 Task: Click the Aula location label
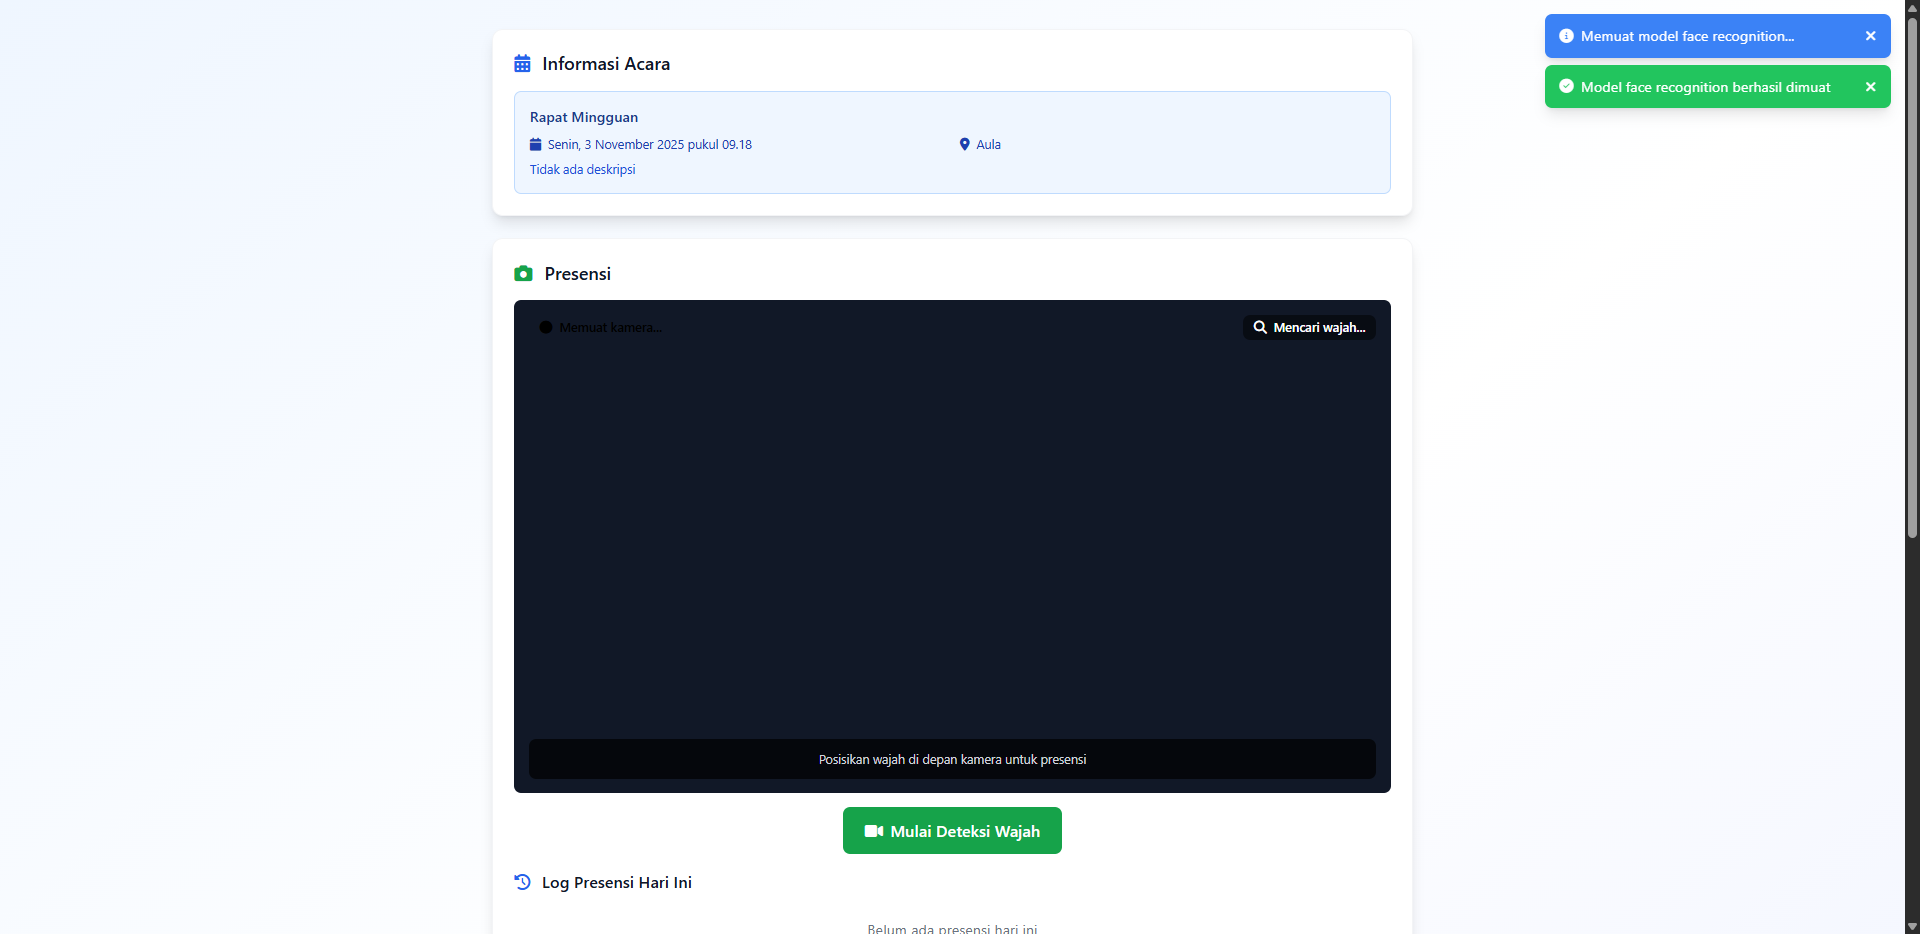tap(988, 144)
